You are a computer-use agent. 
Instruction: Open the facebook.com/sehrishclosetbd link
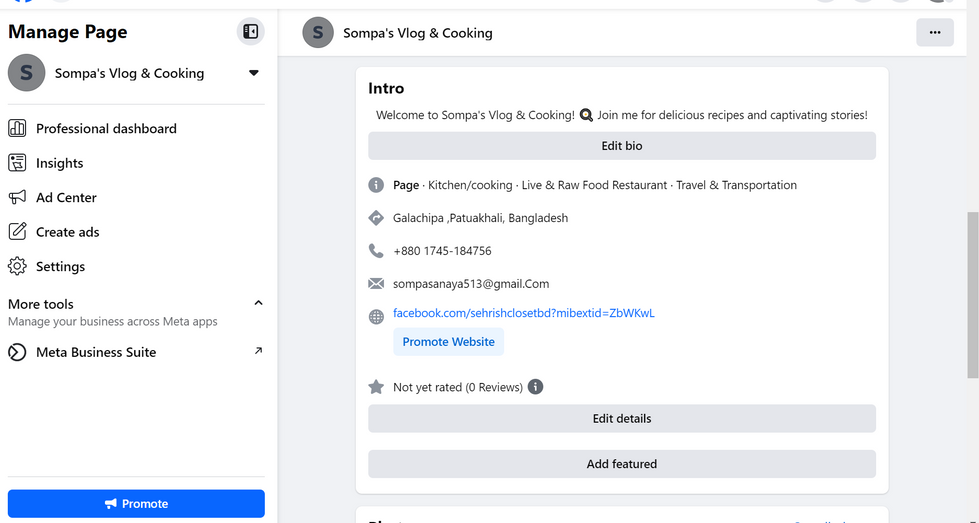click(x=524, y=313)
